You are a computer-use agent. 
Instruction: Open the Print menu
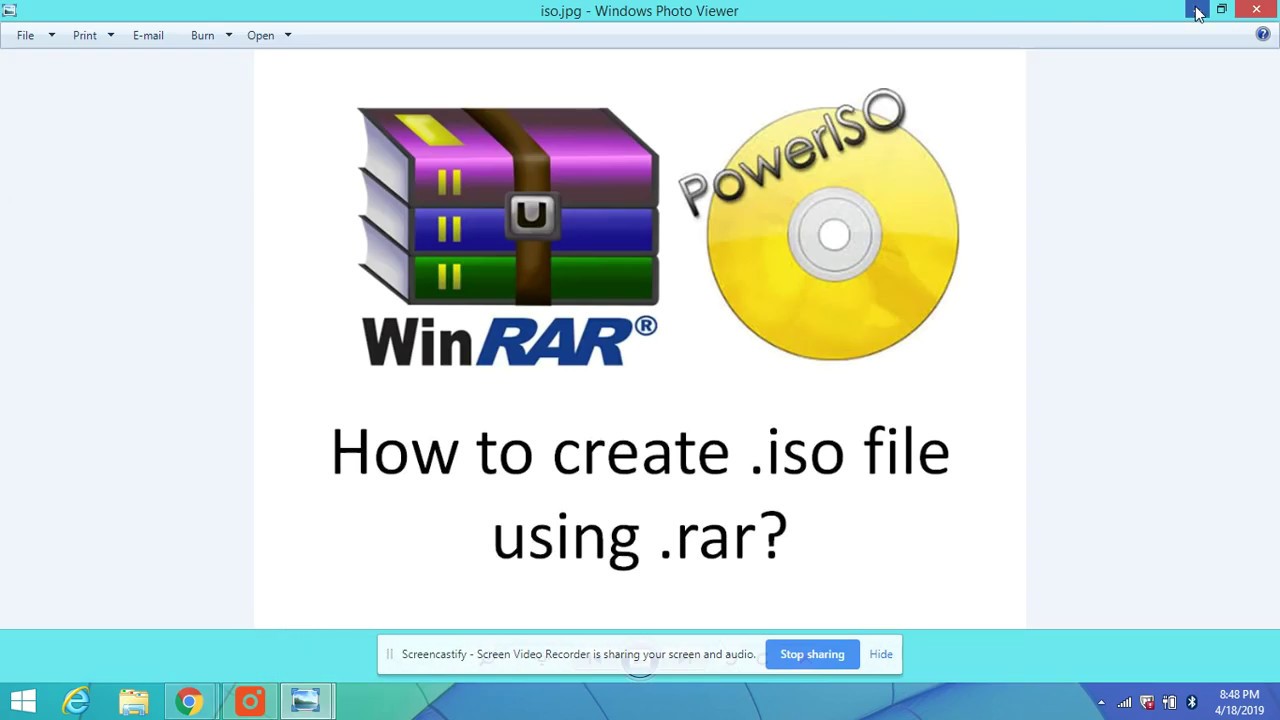point(85,36)
